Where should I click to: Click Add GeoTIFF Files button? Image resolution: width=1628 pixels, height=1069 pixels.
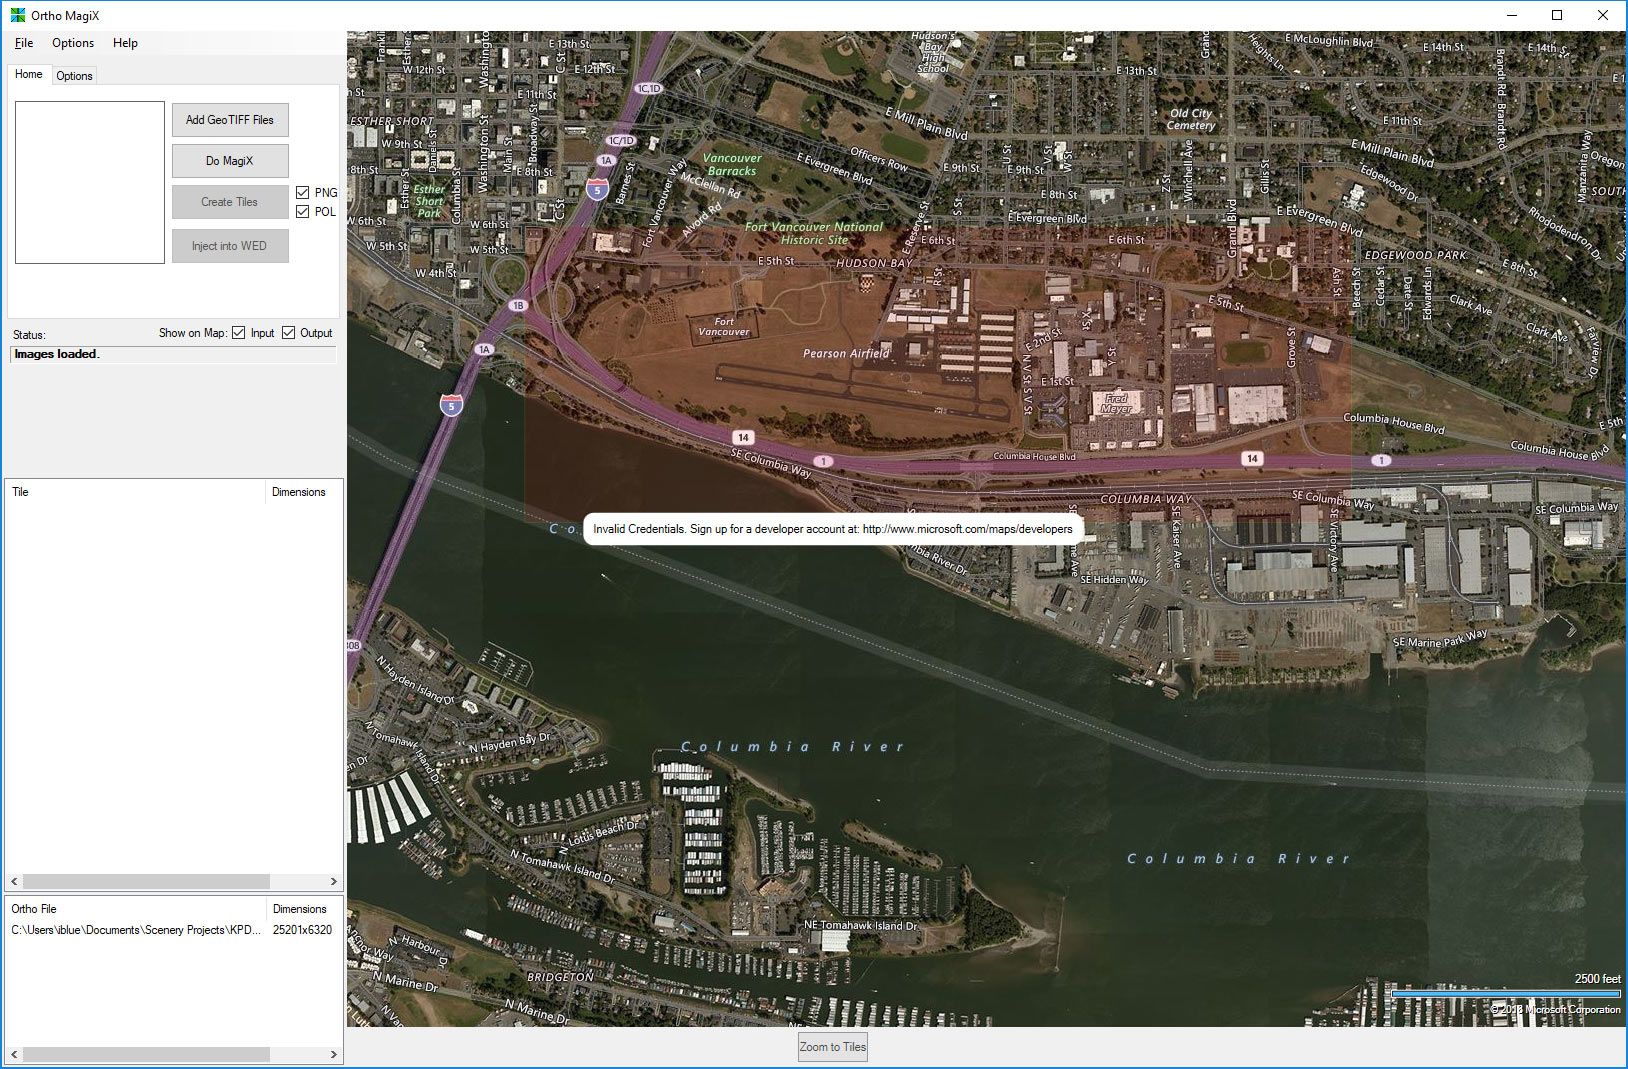click(x=230, y=120)
